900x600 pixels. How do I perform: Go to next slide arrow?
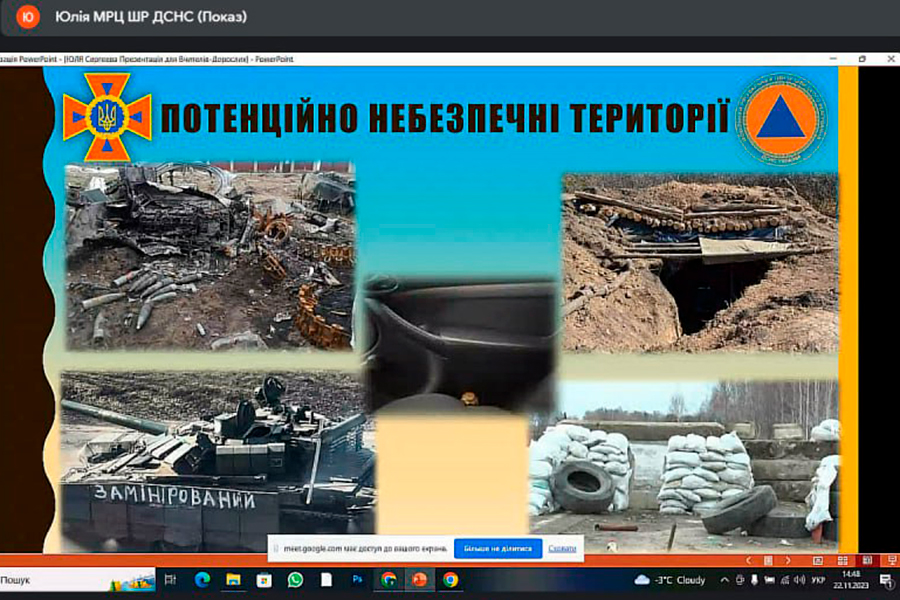pos(788,560)
